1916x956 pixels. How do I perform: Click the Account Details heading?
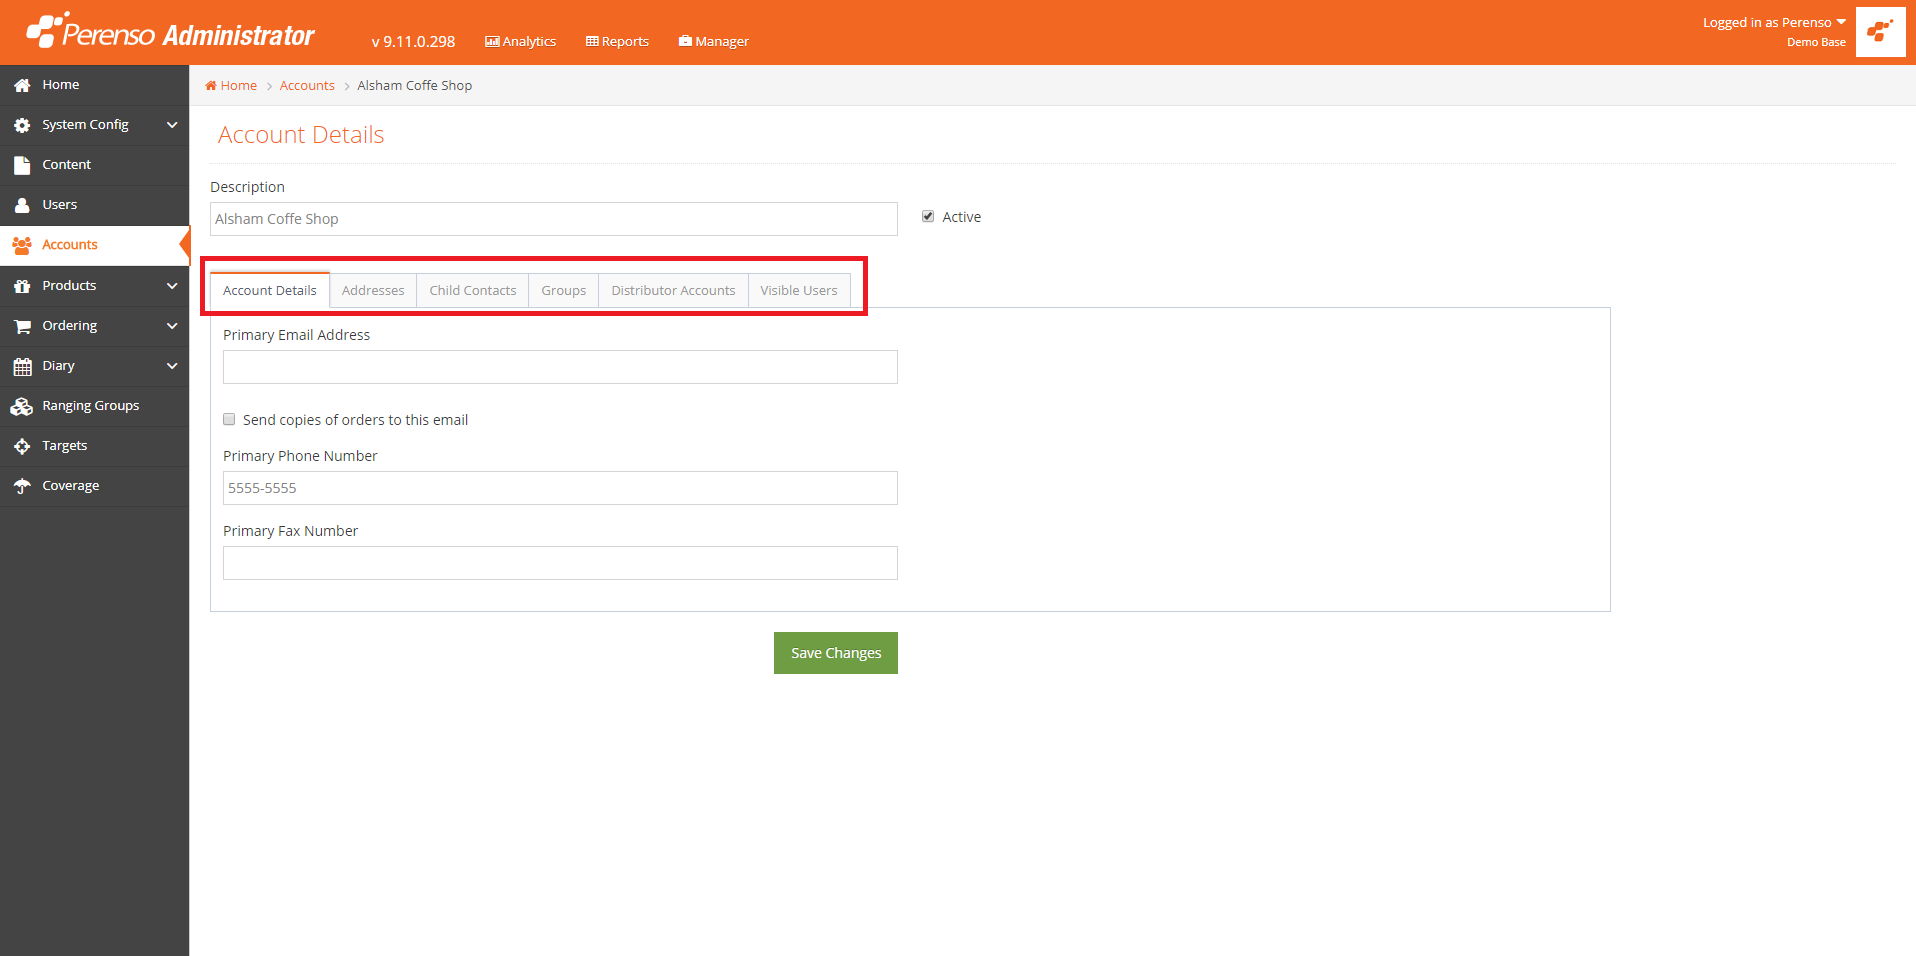pos(301,135)
